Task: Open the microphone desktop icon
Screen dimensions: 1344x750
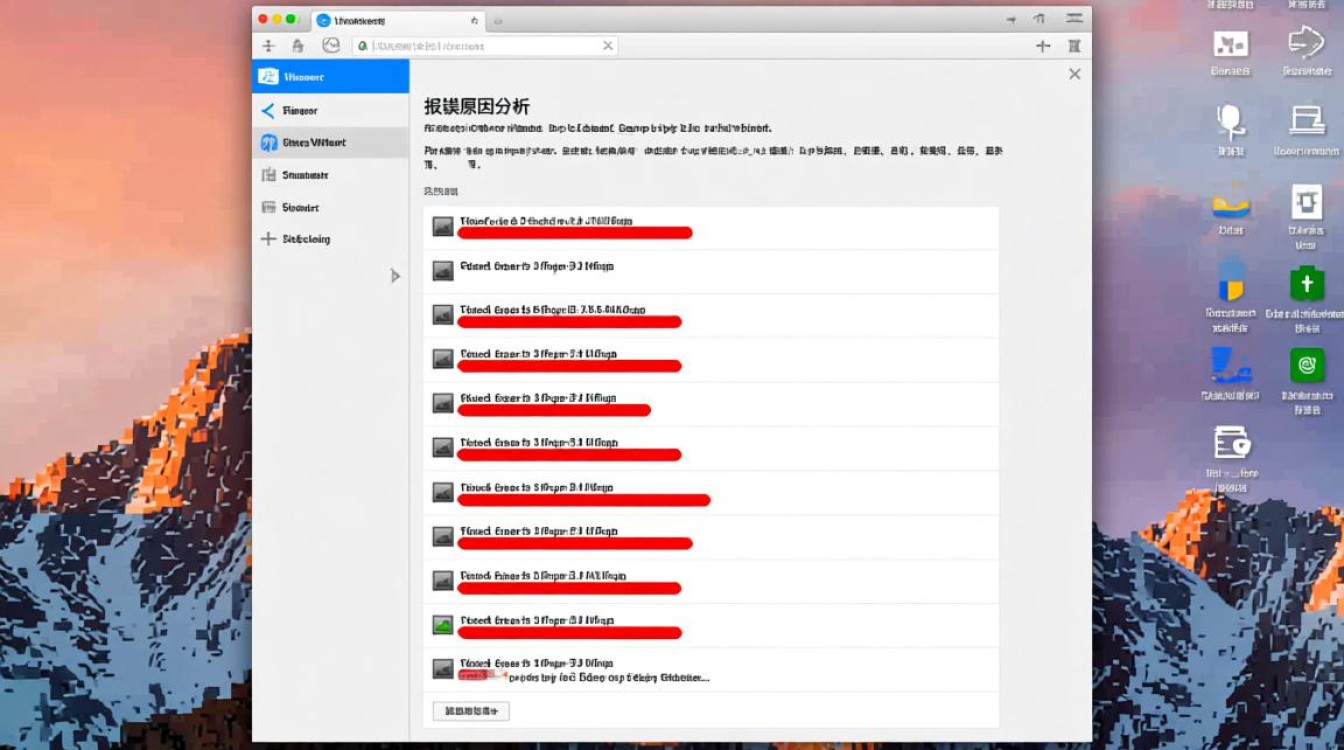Action: (x=1230, y=122)
